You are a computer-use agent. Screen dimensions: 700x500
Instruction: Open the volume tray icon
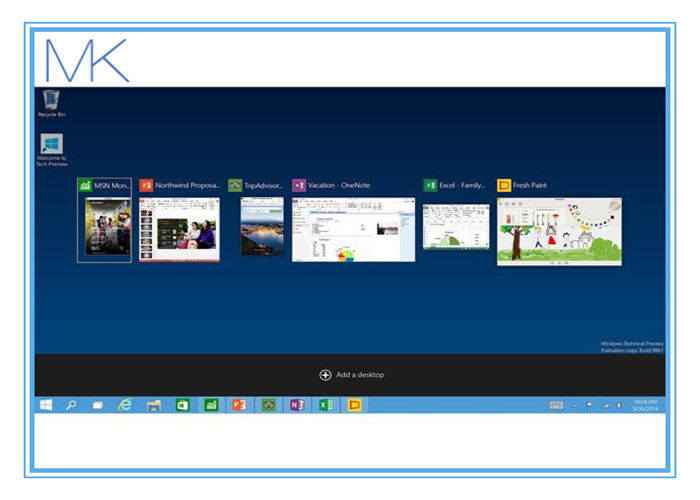point(620,405)
